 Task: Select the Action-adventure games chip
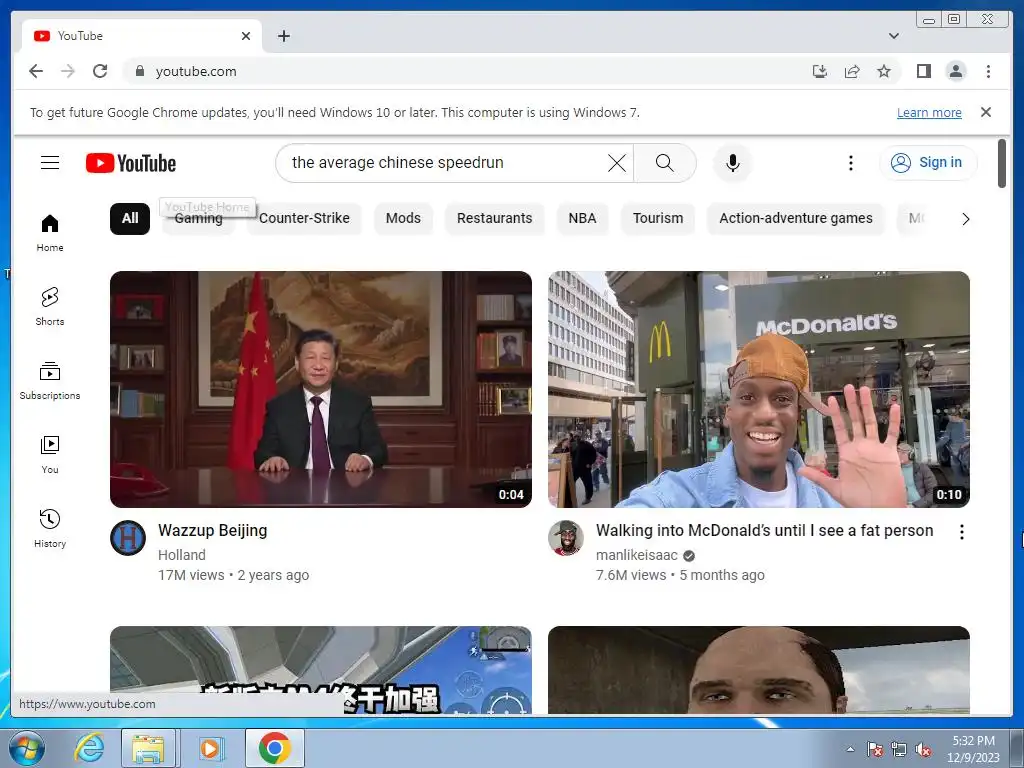pyautogui.click(x=795, y=218)
